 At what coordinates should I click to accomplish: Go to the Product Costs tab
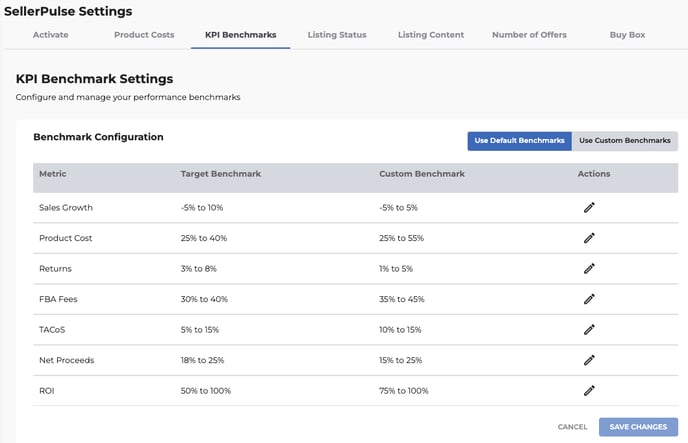144,35
